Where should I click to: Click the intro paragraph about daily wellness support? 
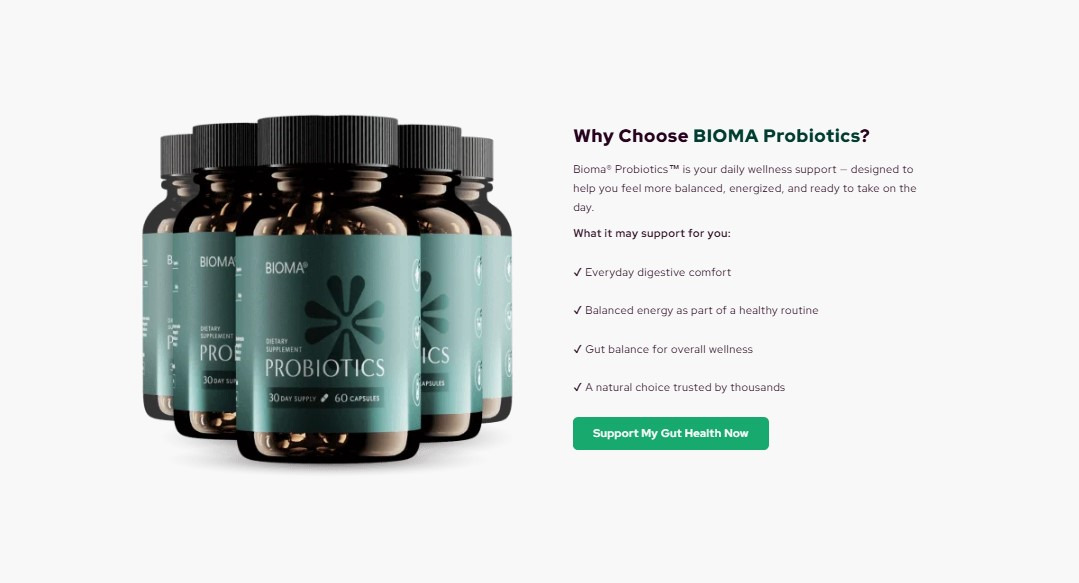(x=745, y=188)
